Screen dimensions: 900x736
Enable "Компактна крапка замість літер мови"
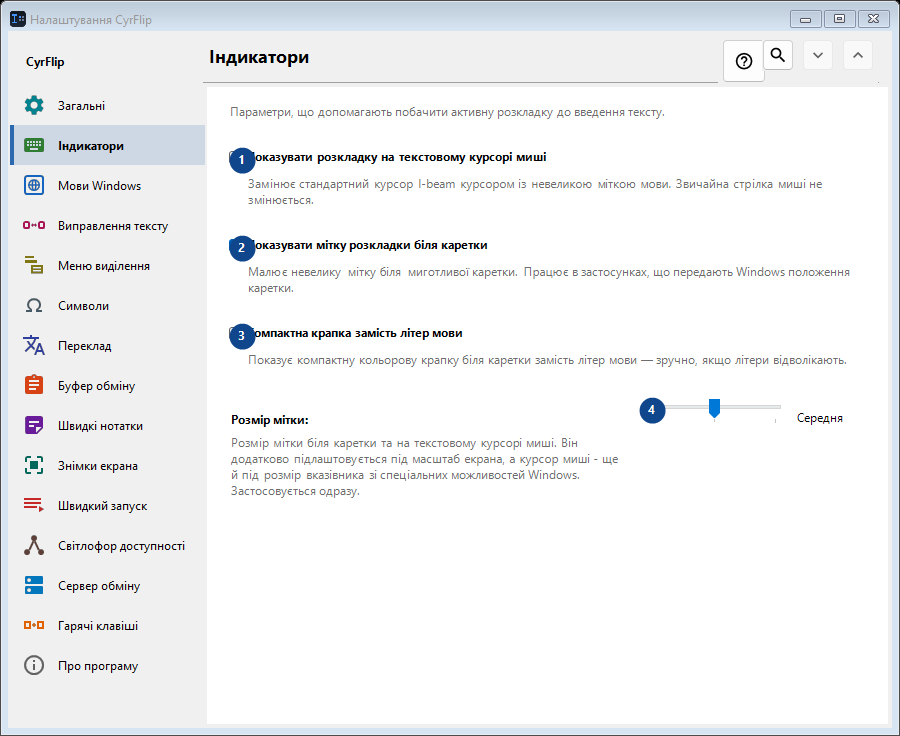pos(346,333)
